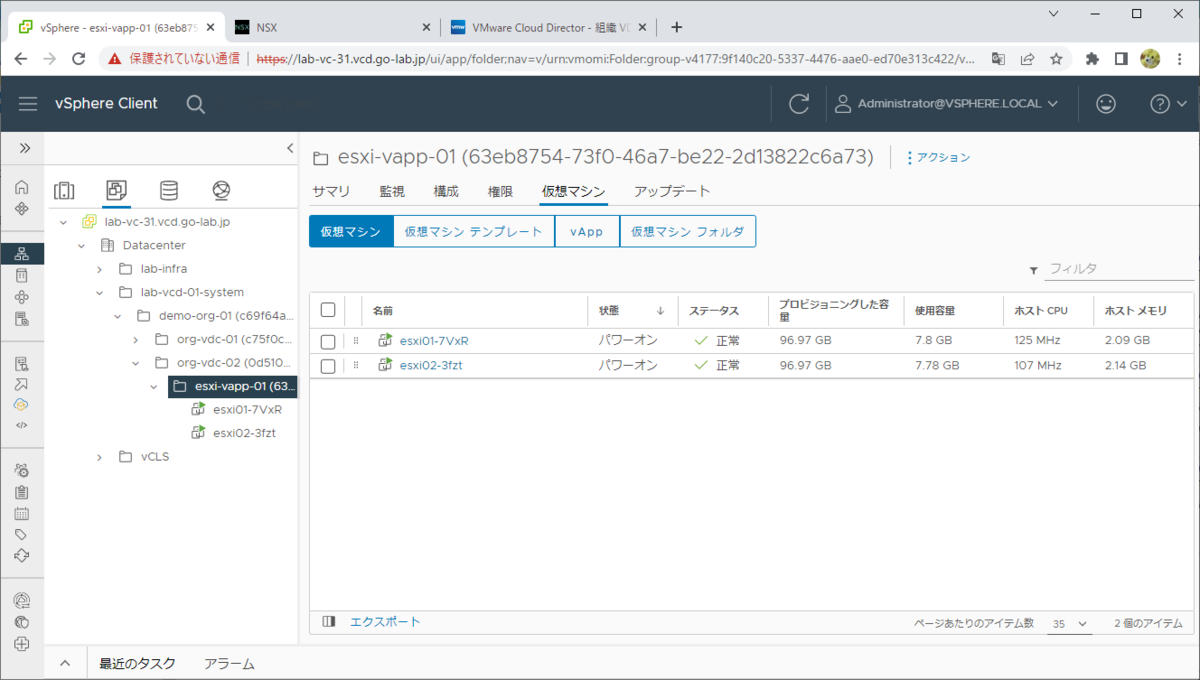Open Shortcuts icon in sidebar
1200x680 pixels.
(x=22, y=208)
